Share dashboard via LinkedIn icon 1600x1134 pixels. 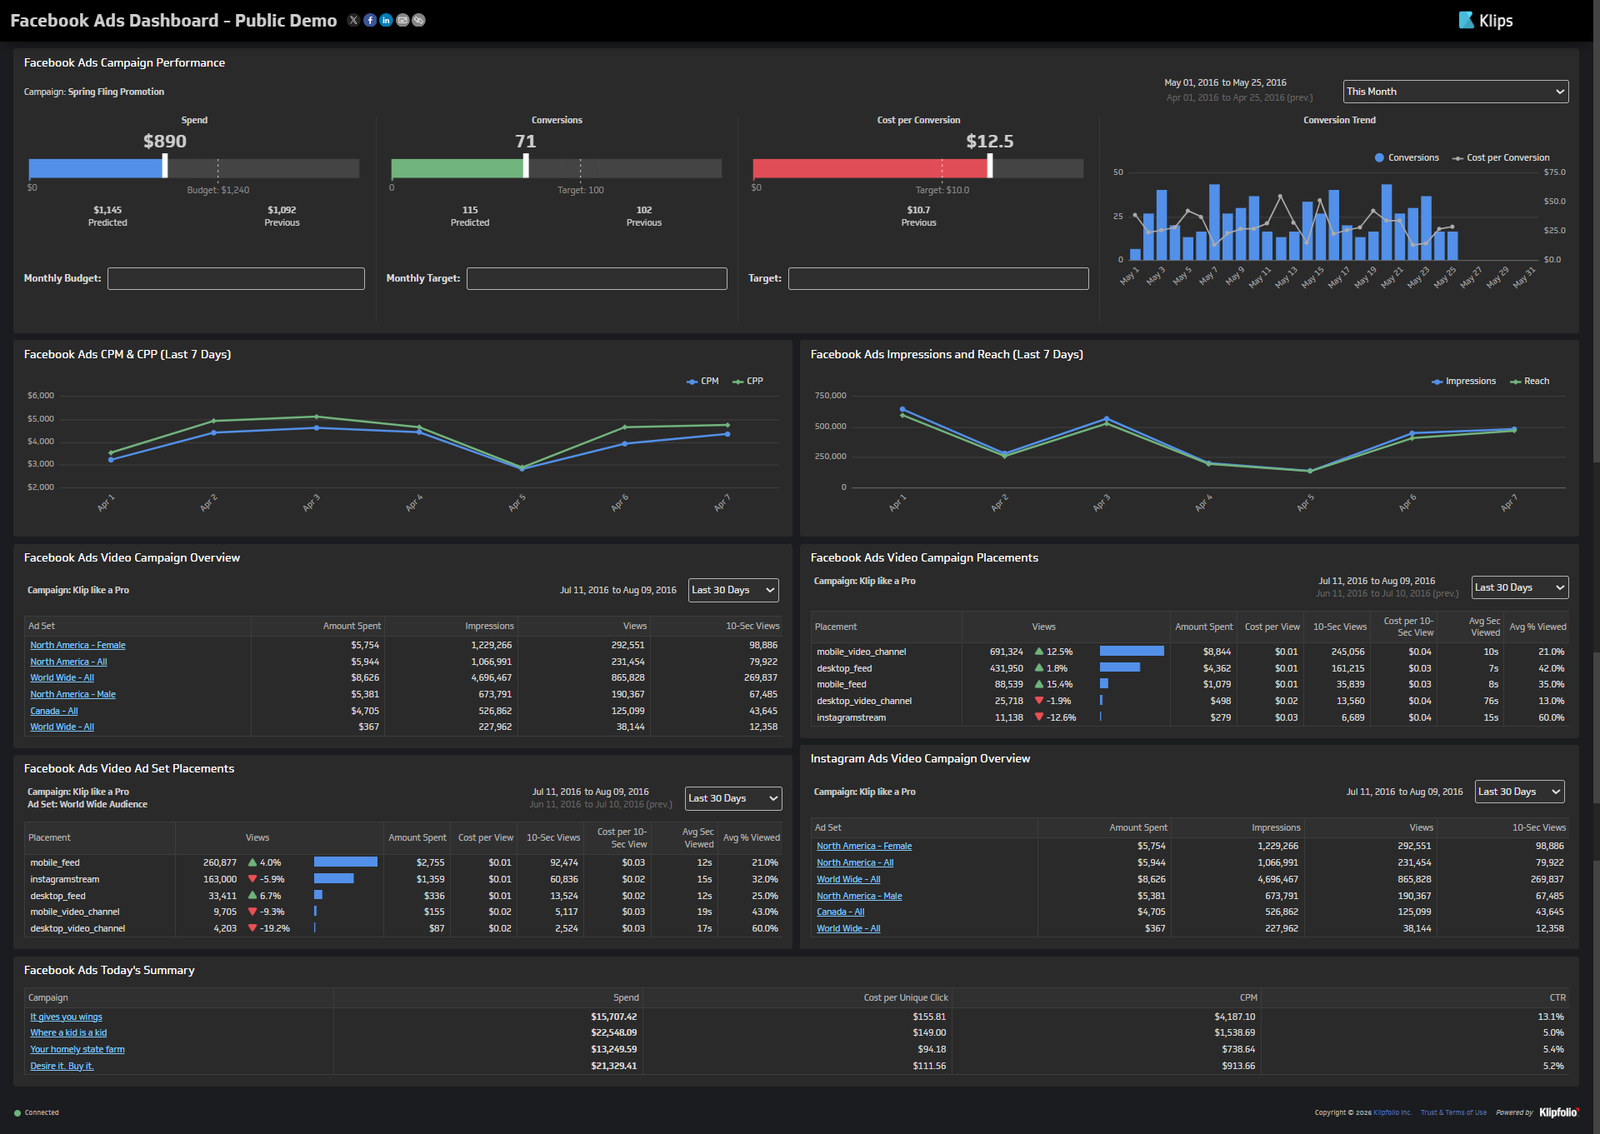pos(386,20)
